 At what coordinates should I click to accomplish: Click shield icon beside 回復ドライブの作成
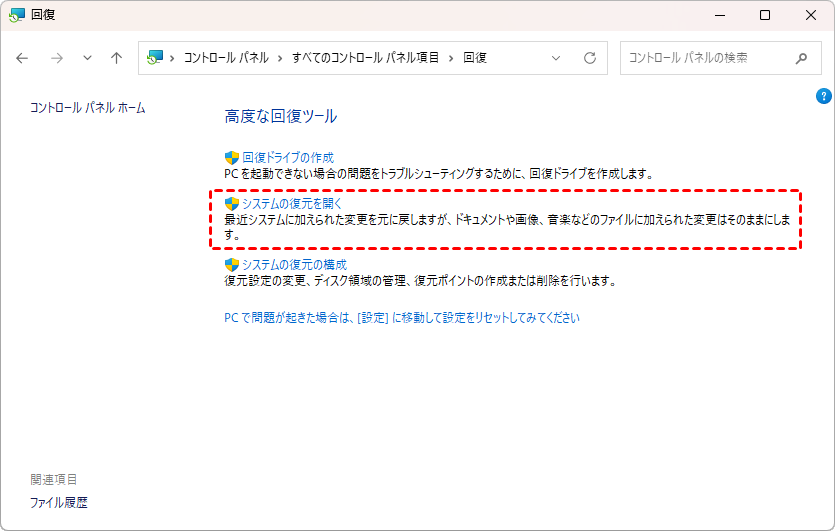232,158
